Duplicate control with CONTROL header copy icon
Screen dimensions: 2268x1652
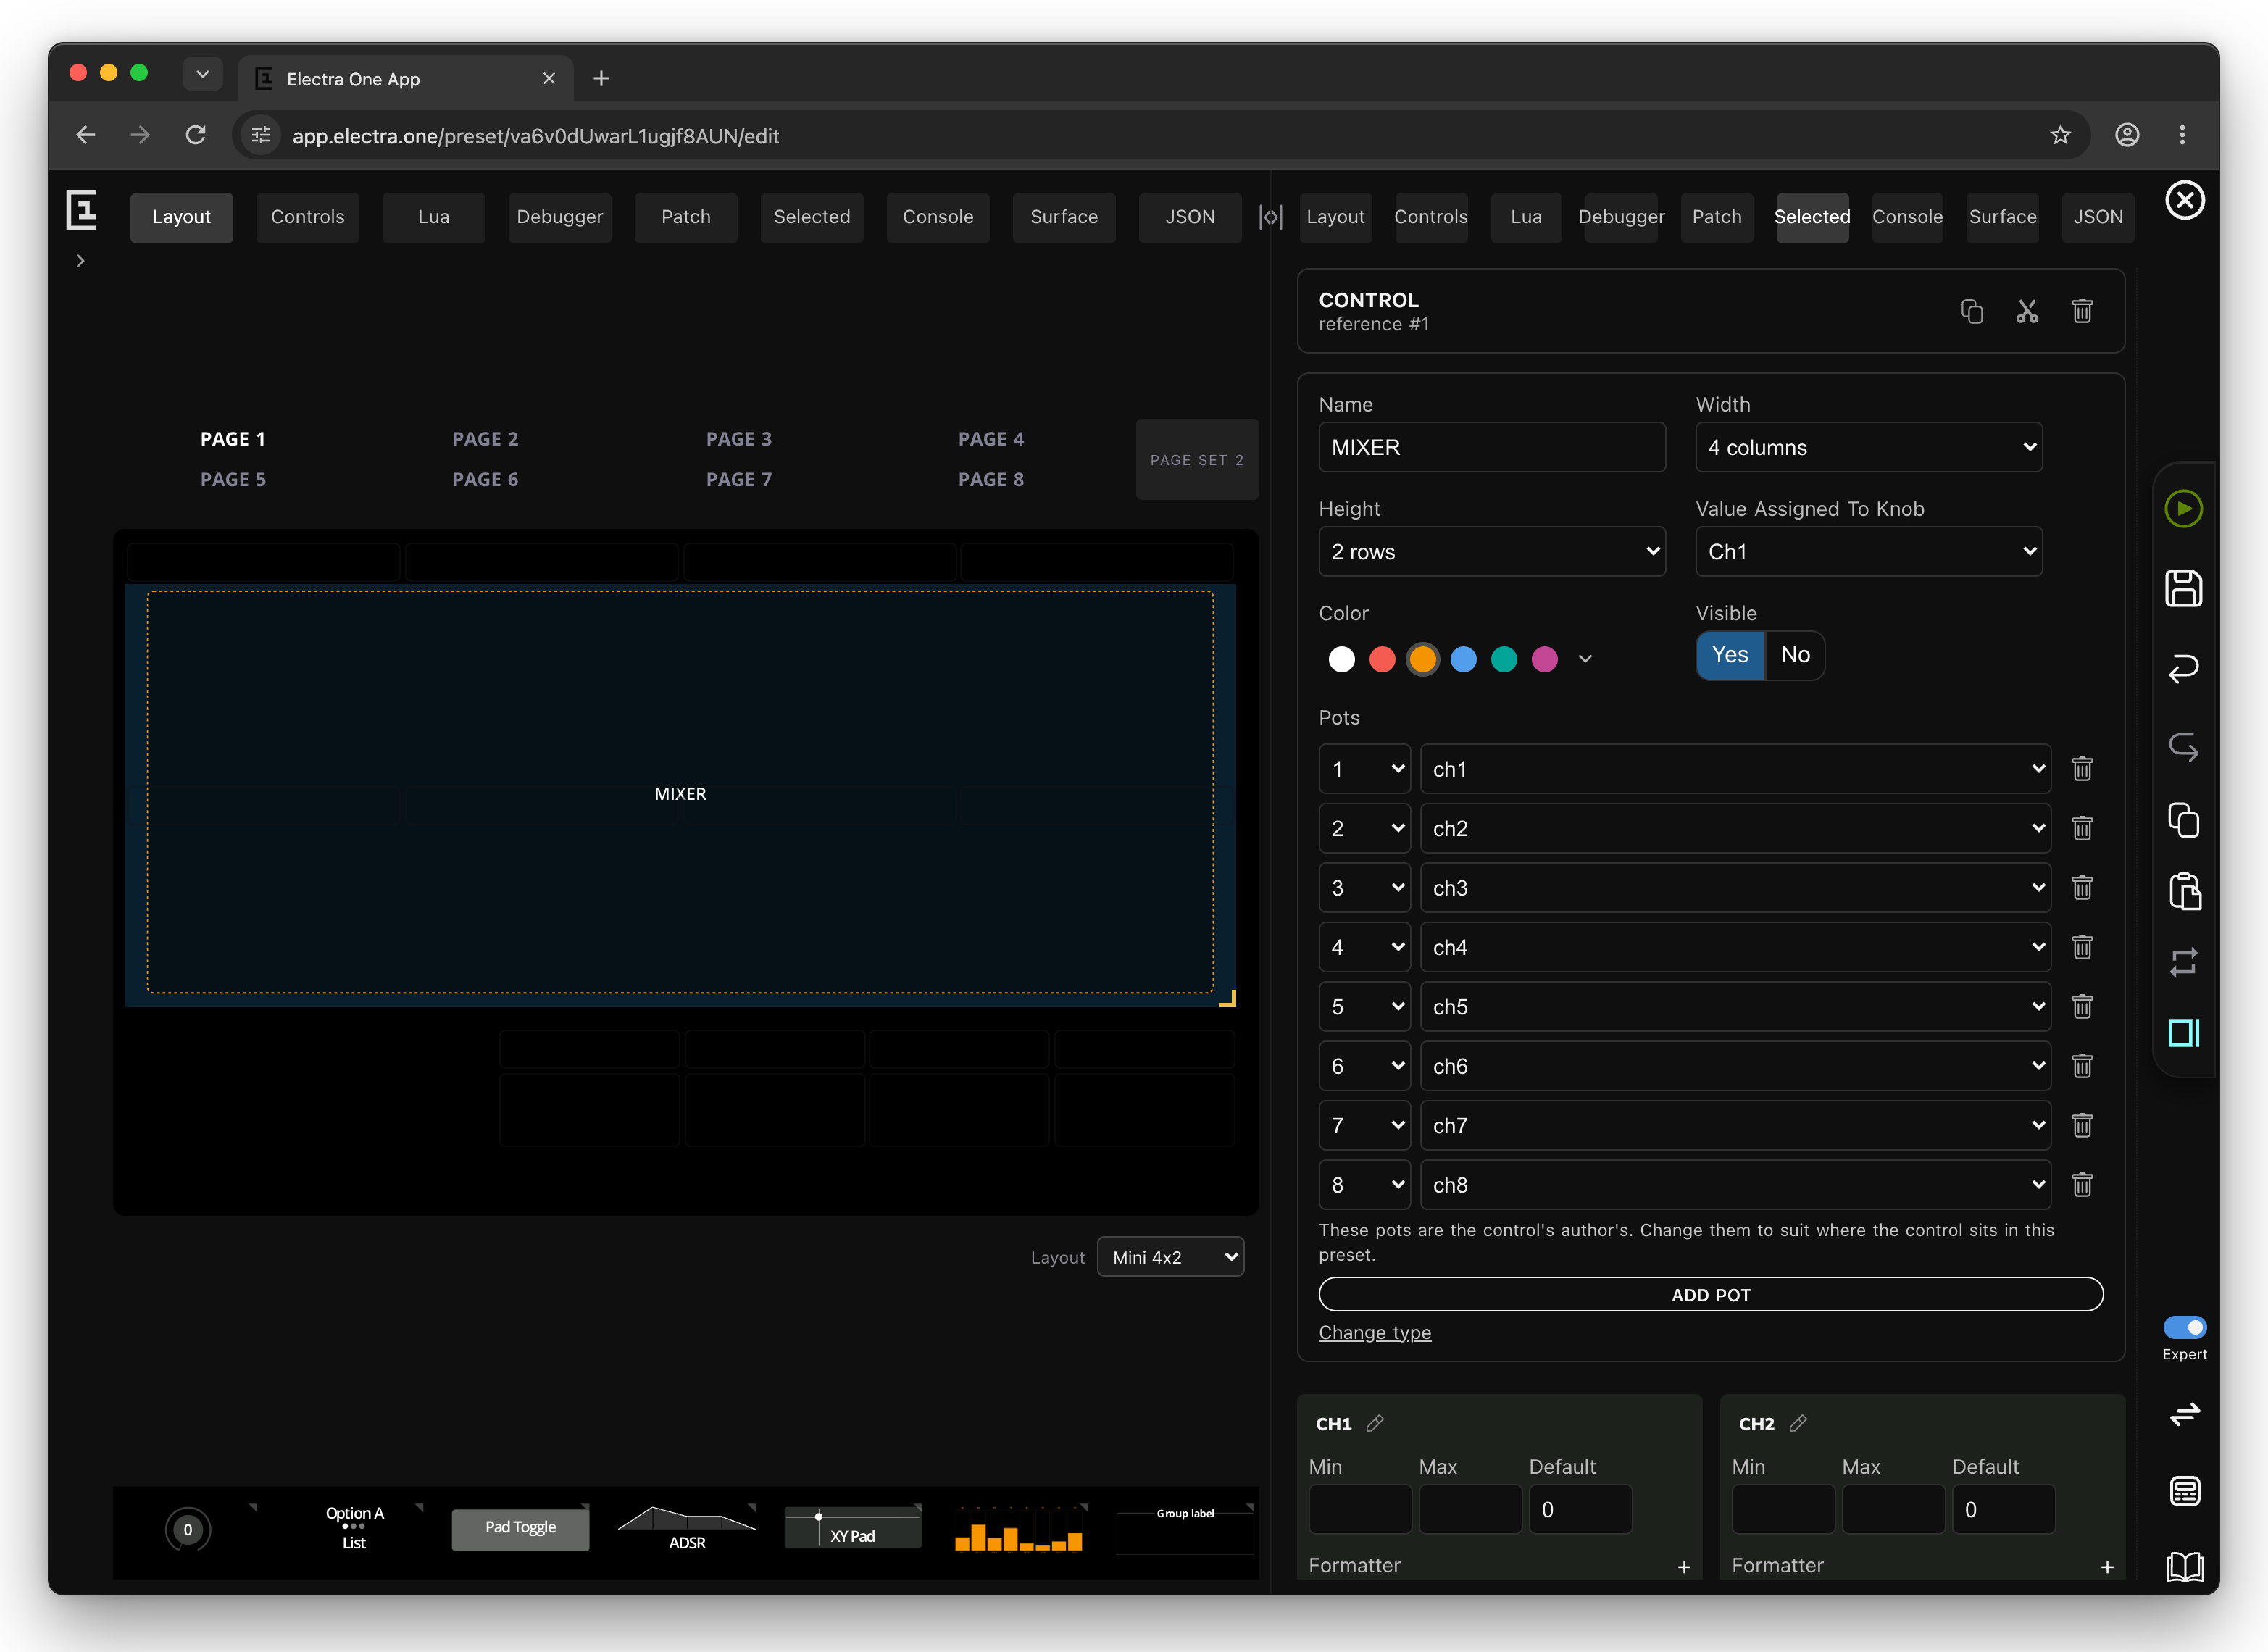click(x=1971, y=312)
